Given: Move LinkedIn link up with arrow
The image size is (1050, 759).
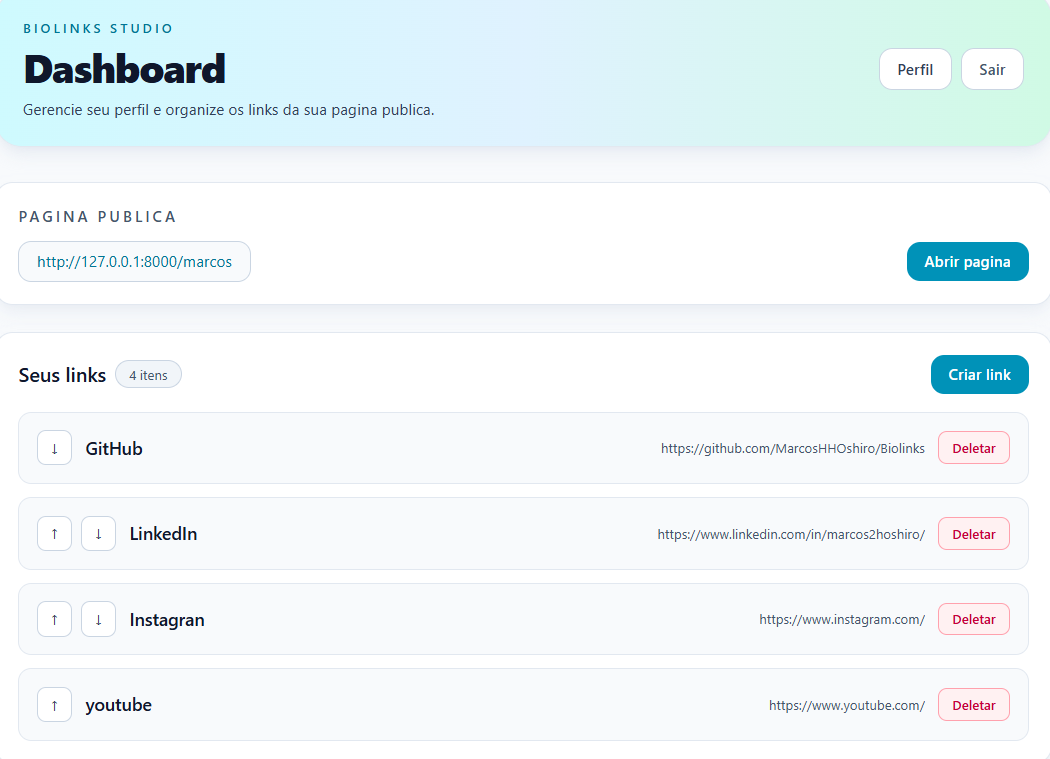Looking at the screenshot, I should point(54,534).
